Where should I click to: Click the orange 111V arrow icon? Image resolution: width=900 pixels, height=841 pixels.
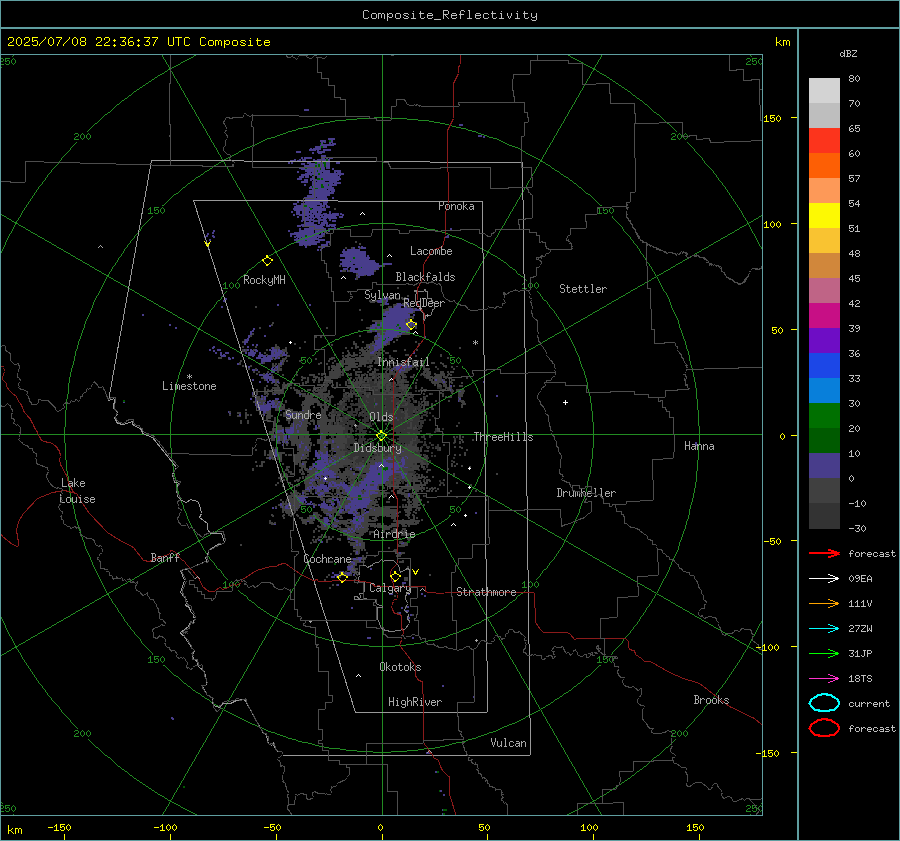[824, 603]
